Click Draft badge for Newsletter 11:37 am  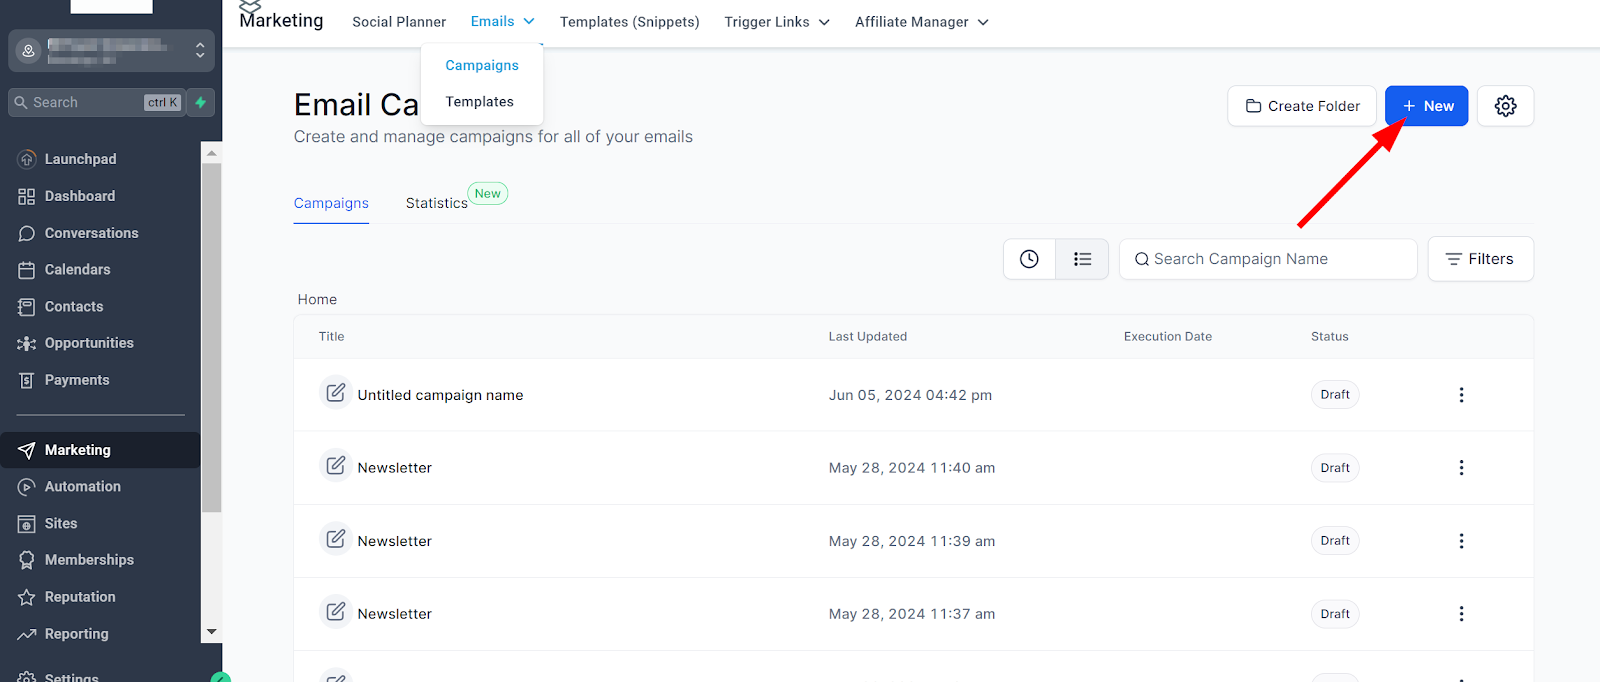1335,614
